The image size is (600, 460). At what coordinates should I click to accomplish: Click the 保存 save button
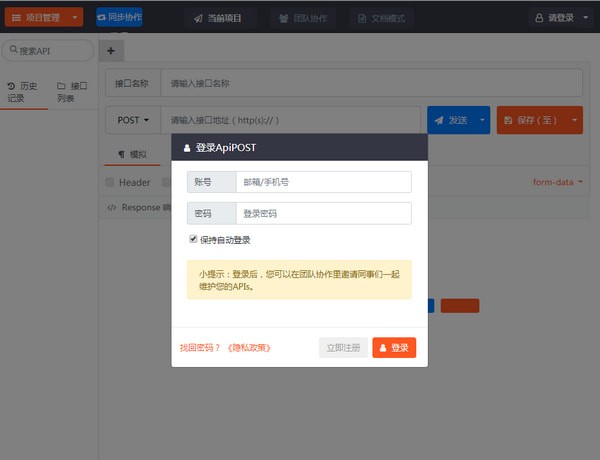click(531, 120)
